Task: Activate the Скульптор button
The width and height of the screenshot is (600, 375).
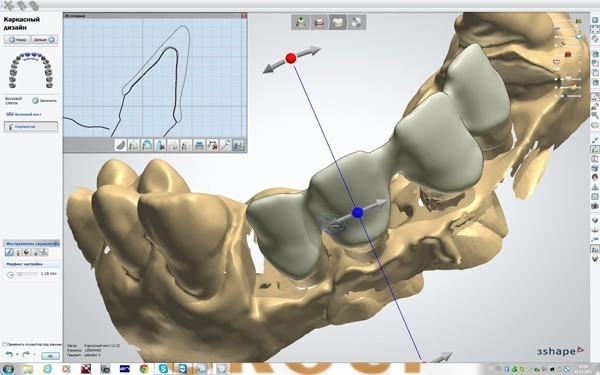Action: (x=31, y=126)
